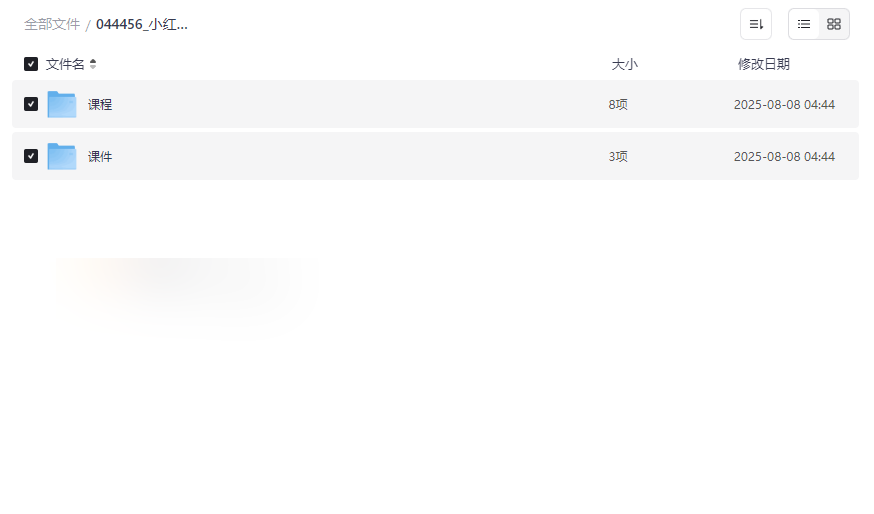Uncheck the 课件 folder checkbox
The width and height of the screenshot is (874, 514).
pyautogui.click(x=31, y=156)
